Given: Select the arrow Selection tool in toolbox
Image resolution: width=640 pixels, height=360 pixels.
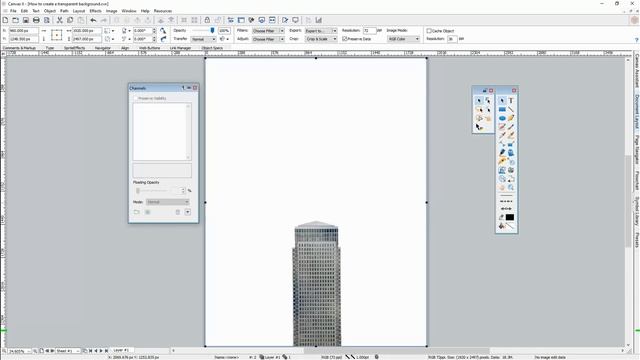Looking at the screenshot, I should [502, 100].
